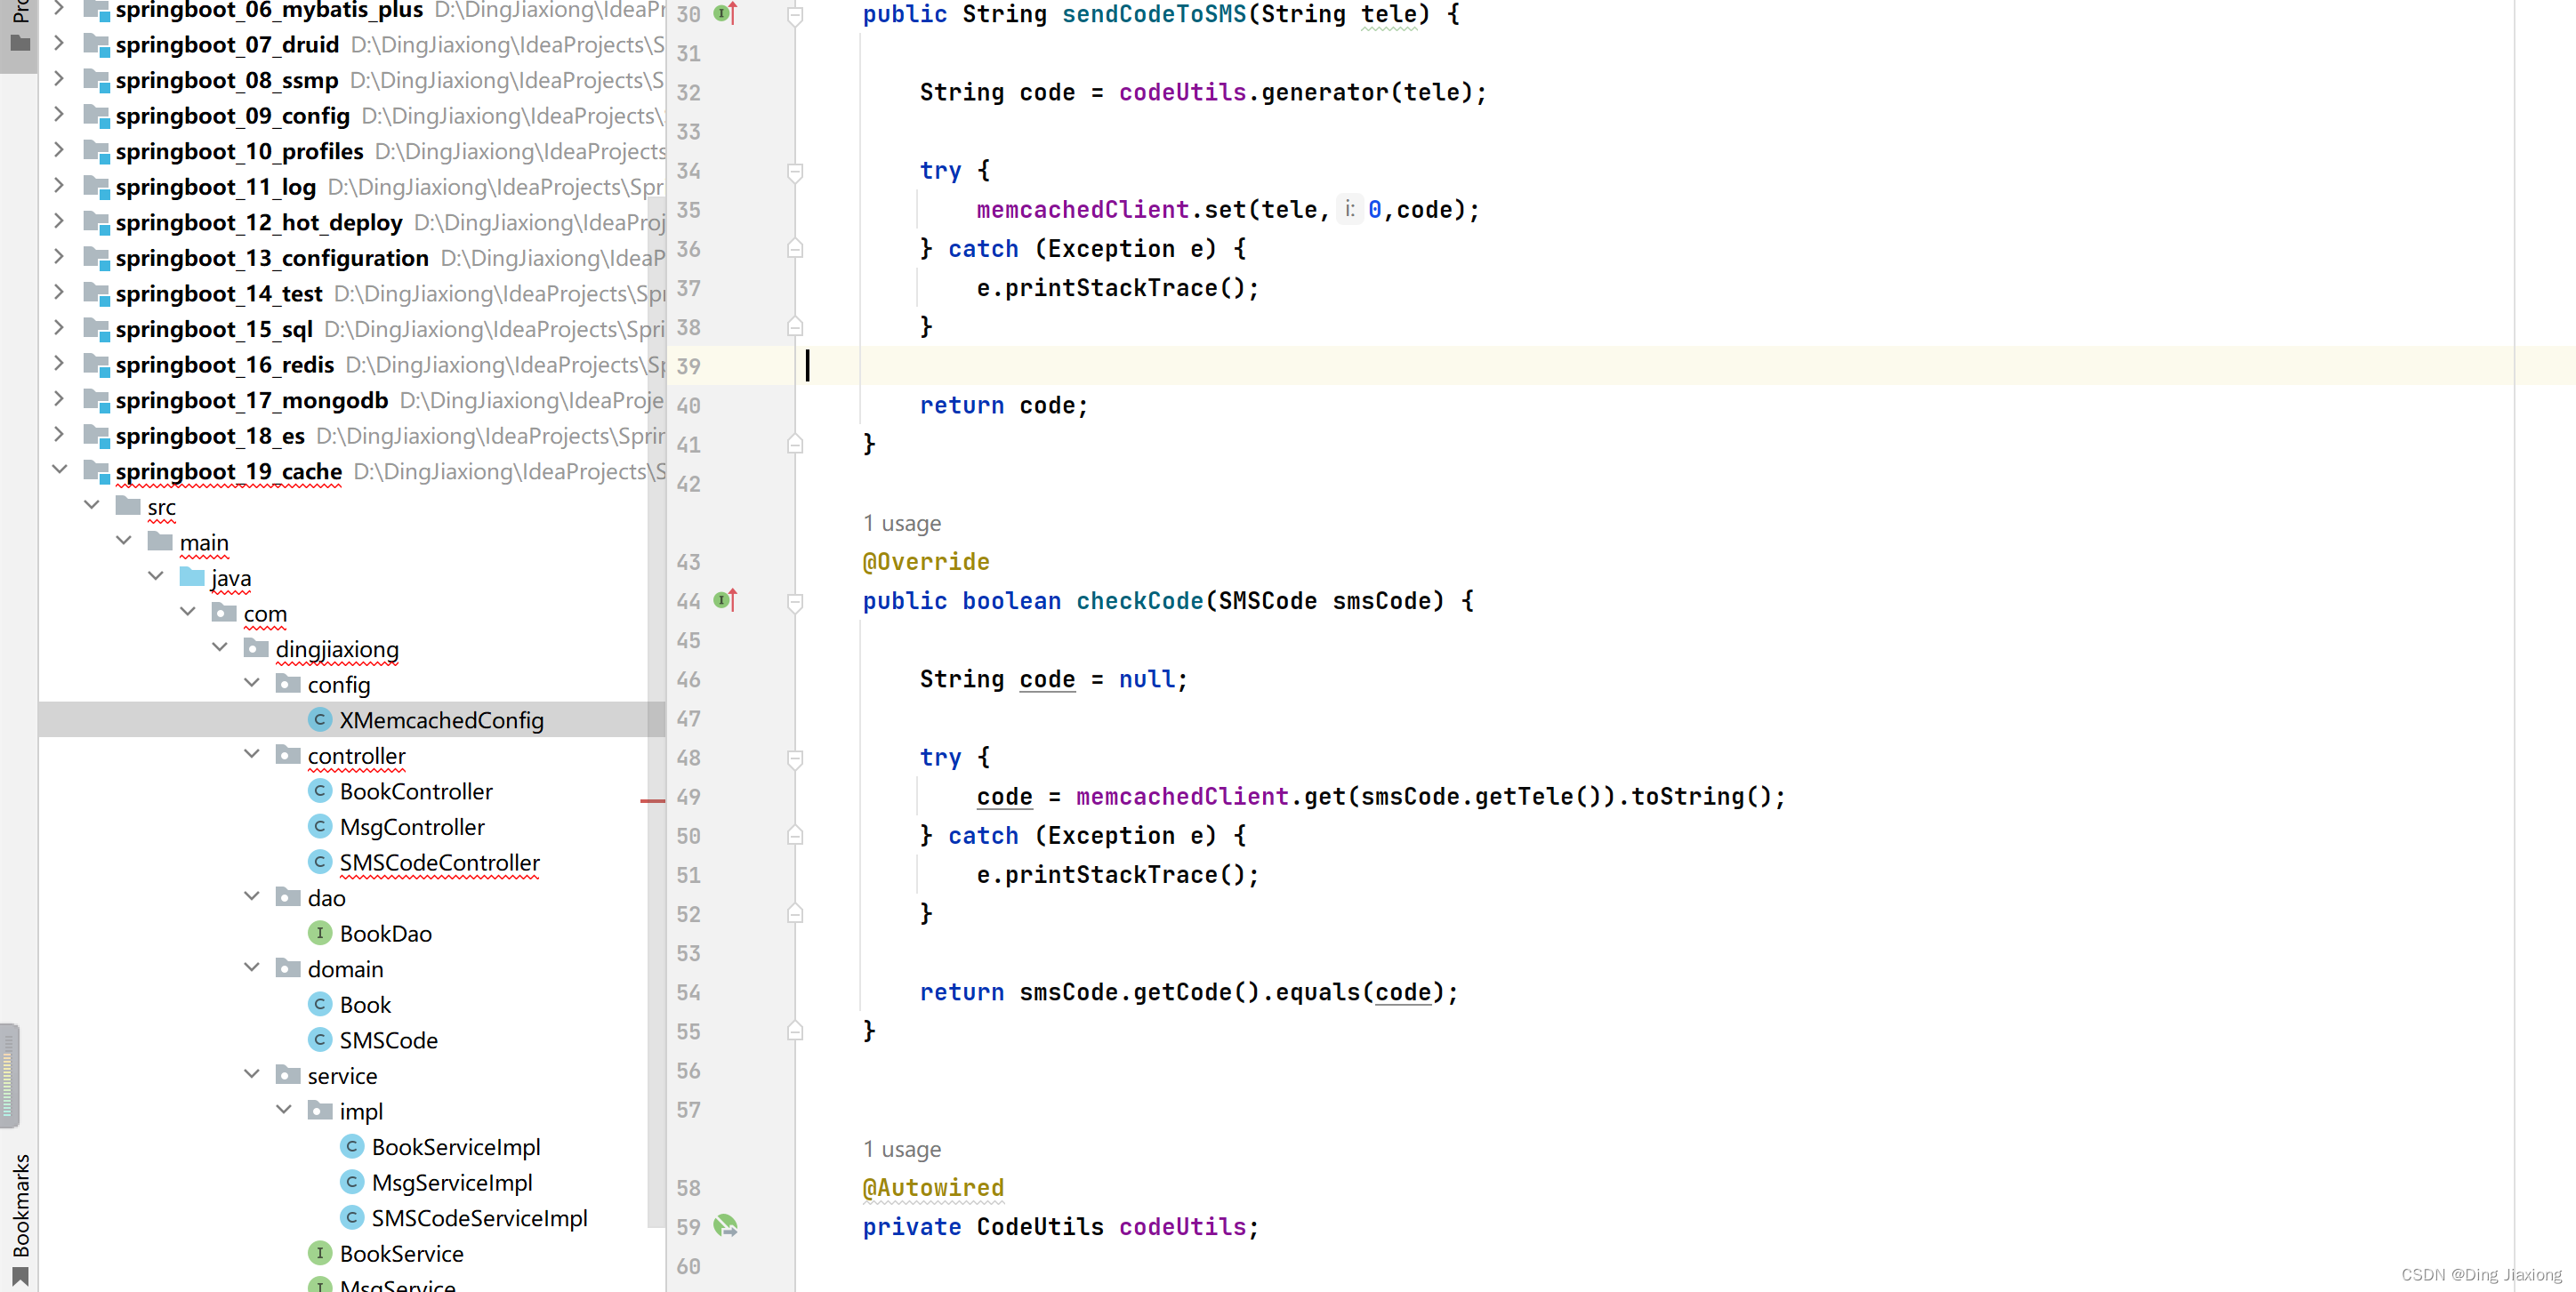Click 'return code;' statement on line 40
The image size is (2576, 1292).
(1003, 405)
